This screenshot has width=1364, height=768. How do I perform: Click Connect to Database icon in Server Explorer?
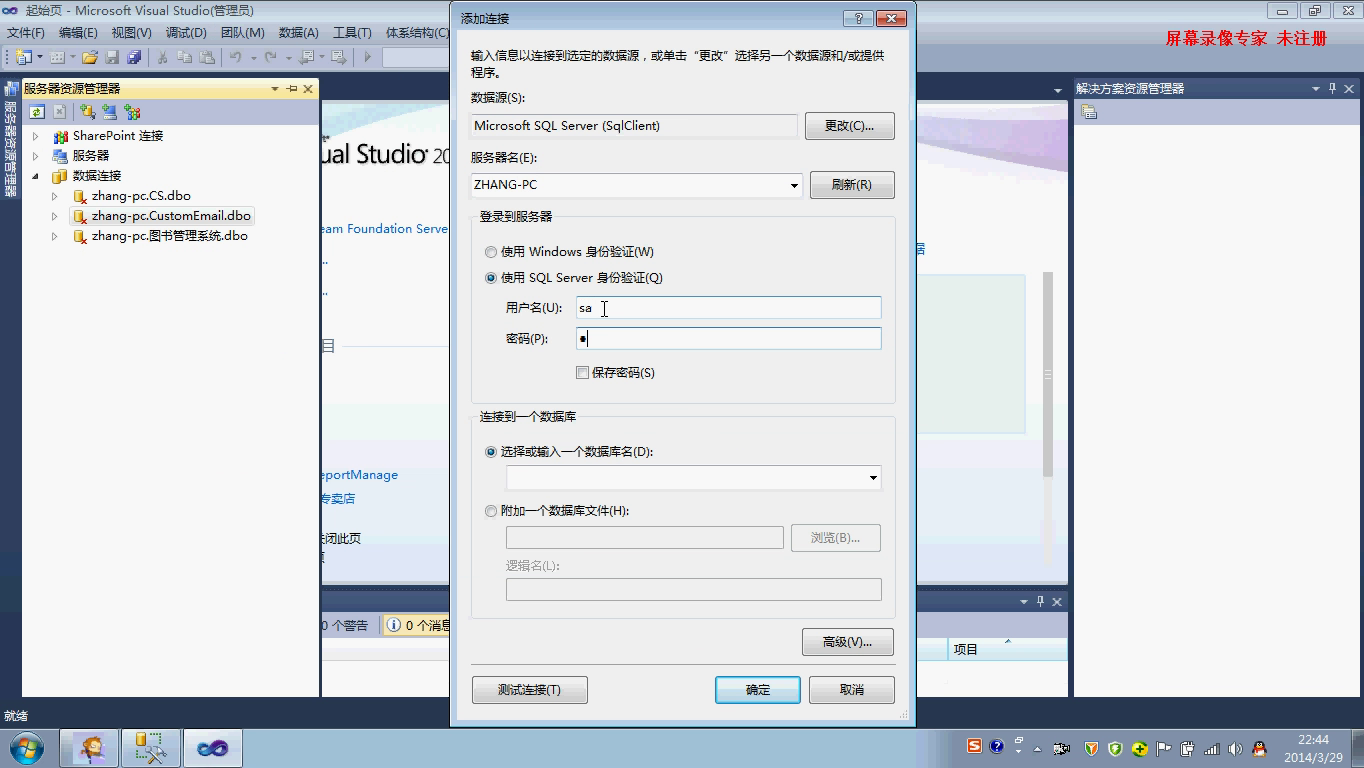pyautogui.click(x=88, y=112)
